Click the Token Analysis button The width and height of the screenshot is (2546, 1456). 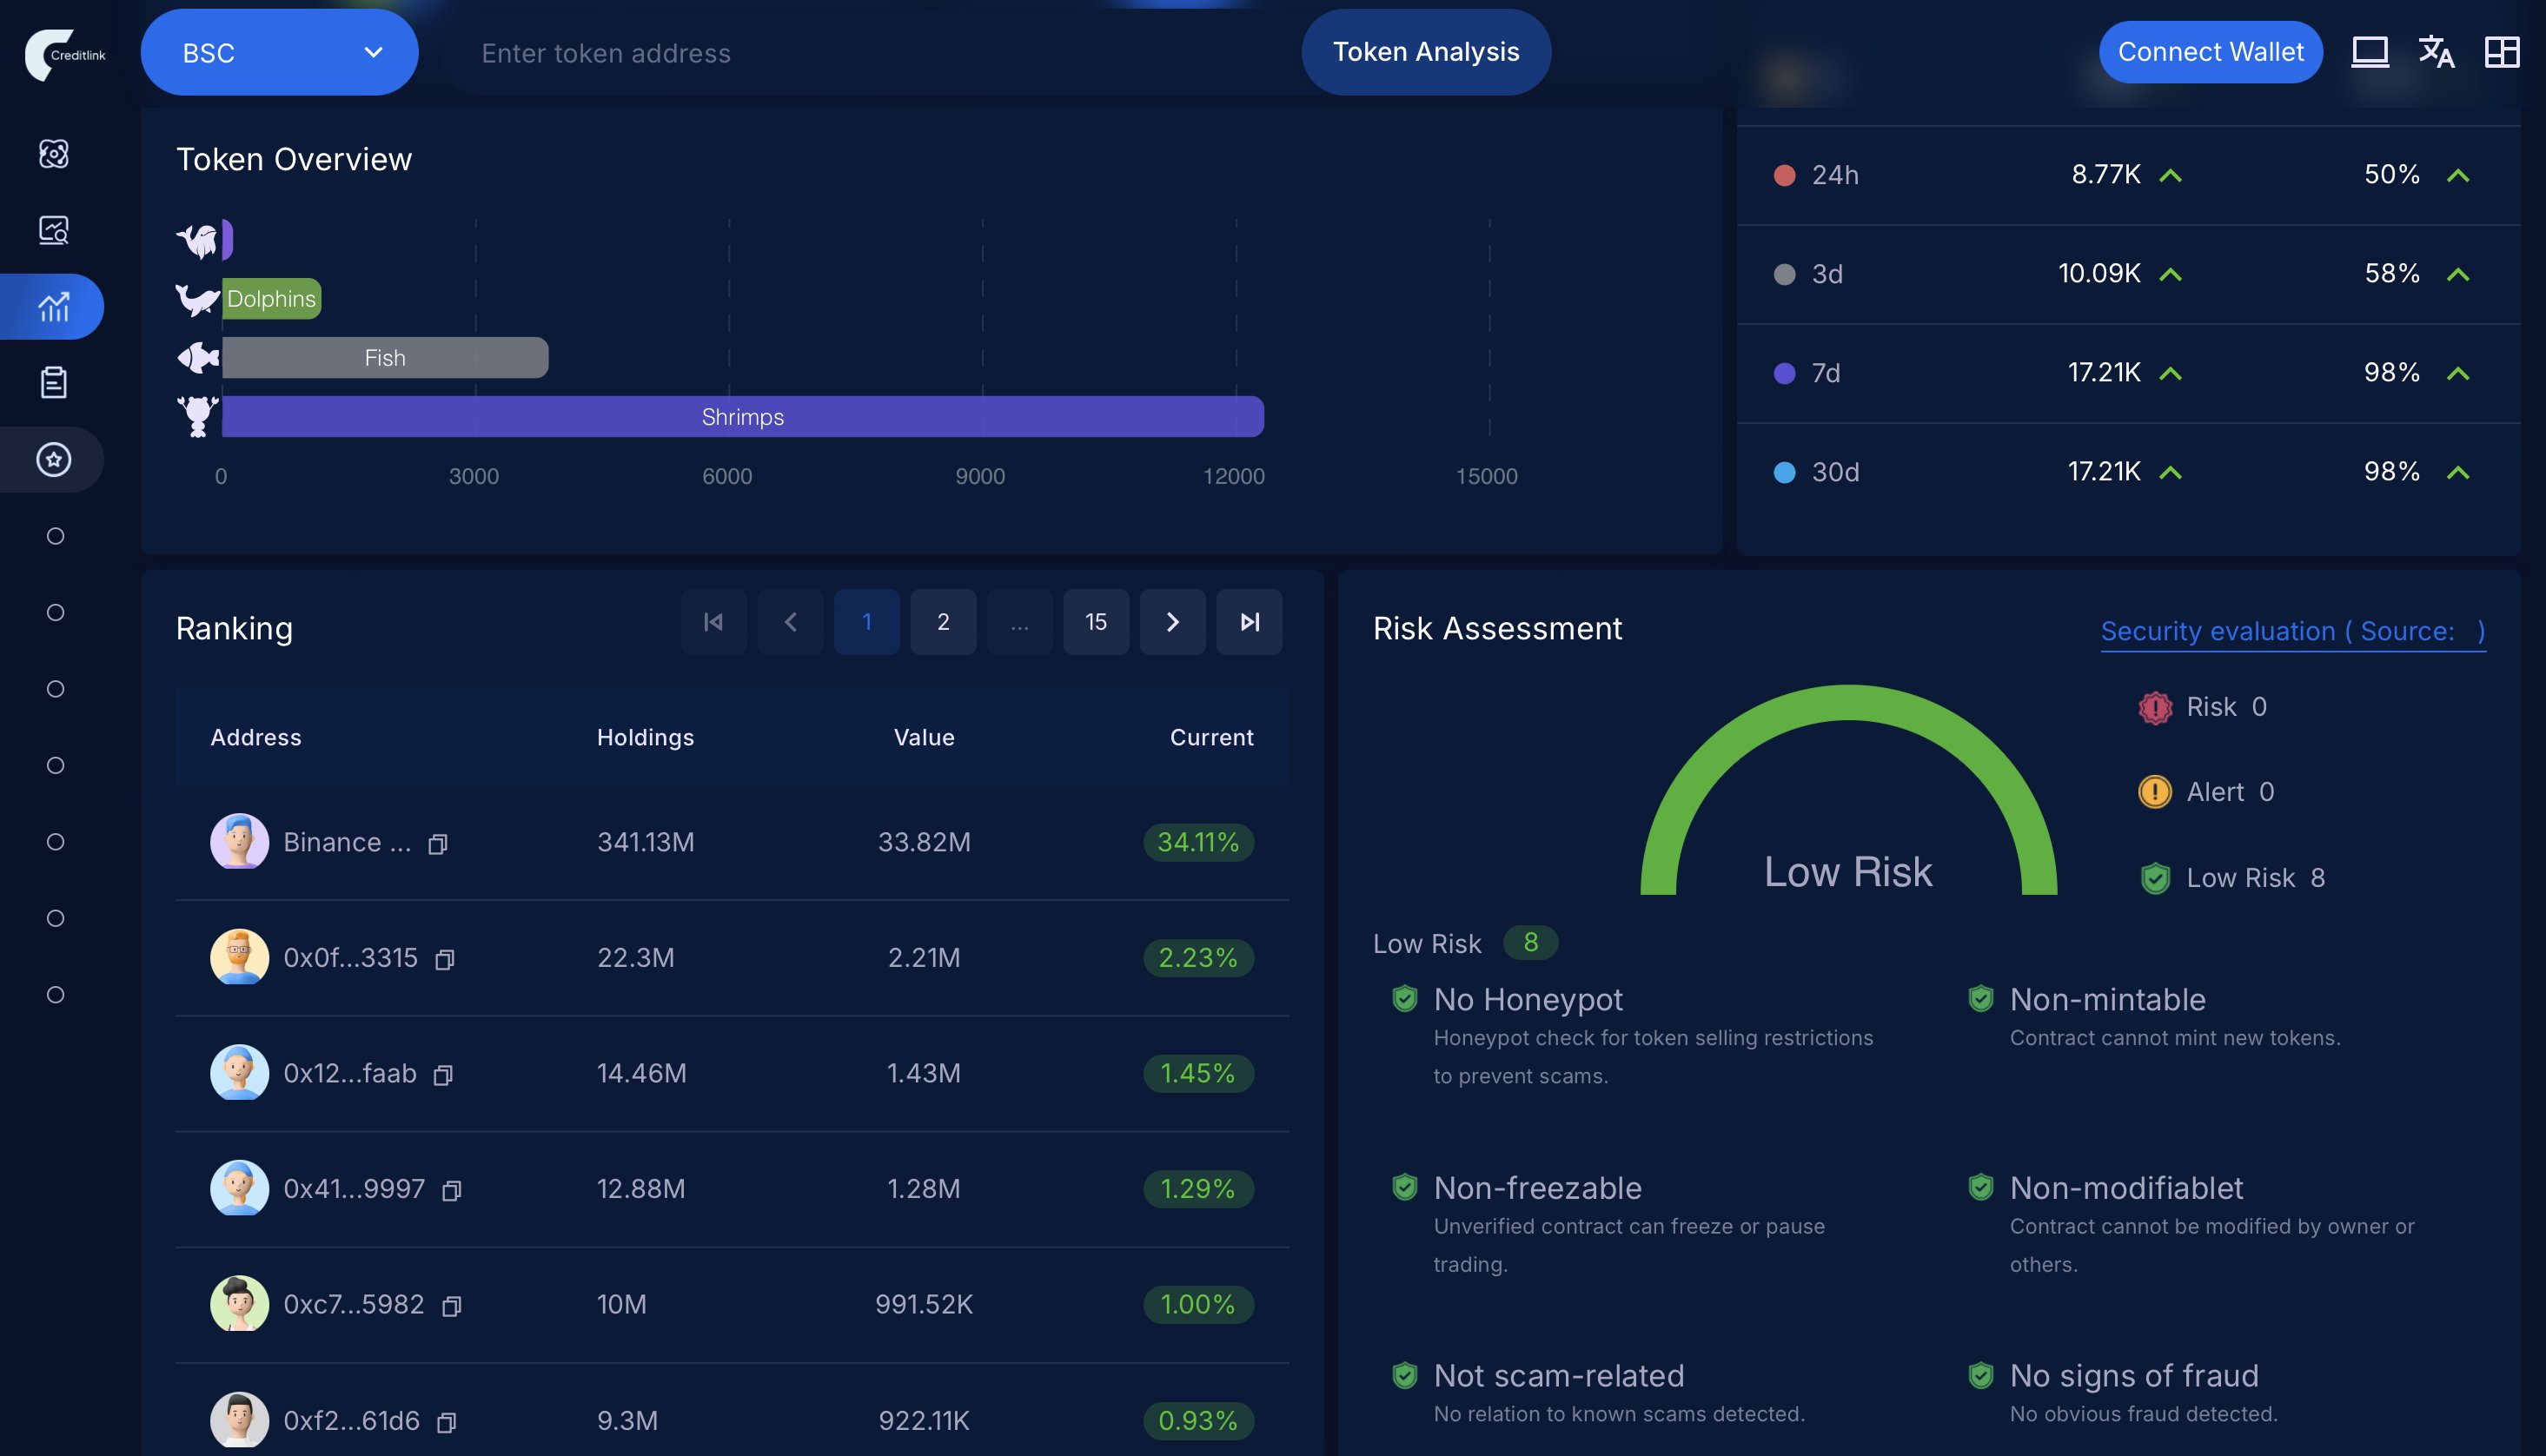coord(1426,52)
